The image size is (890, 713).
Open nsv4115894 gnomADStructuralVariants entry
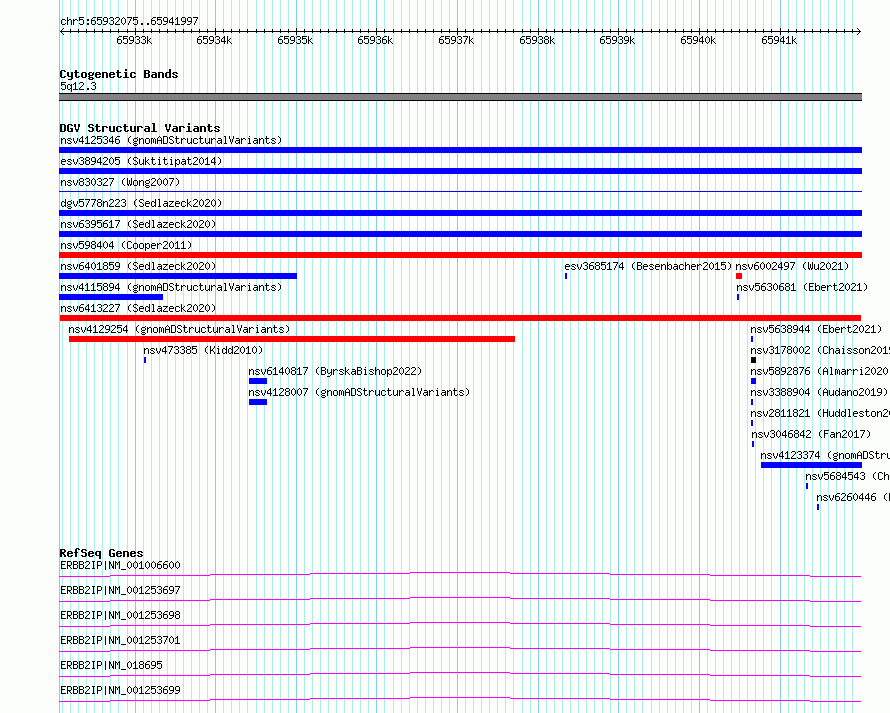click(171, 287)
